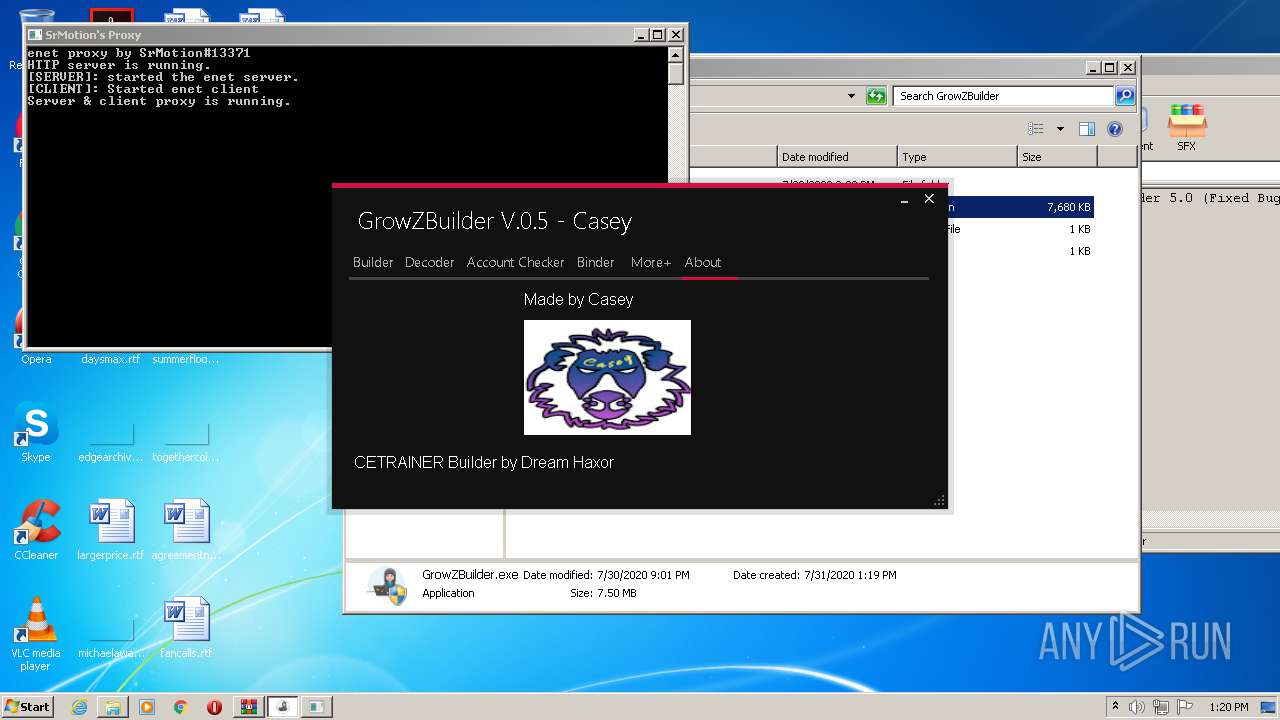Open Explorer help question mark icon
The height and width of the screenshot is (720, 1280).
click(1115, 129)
